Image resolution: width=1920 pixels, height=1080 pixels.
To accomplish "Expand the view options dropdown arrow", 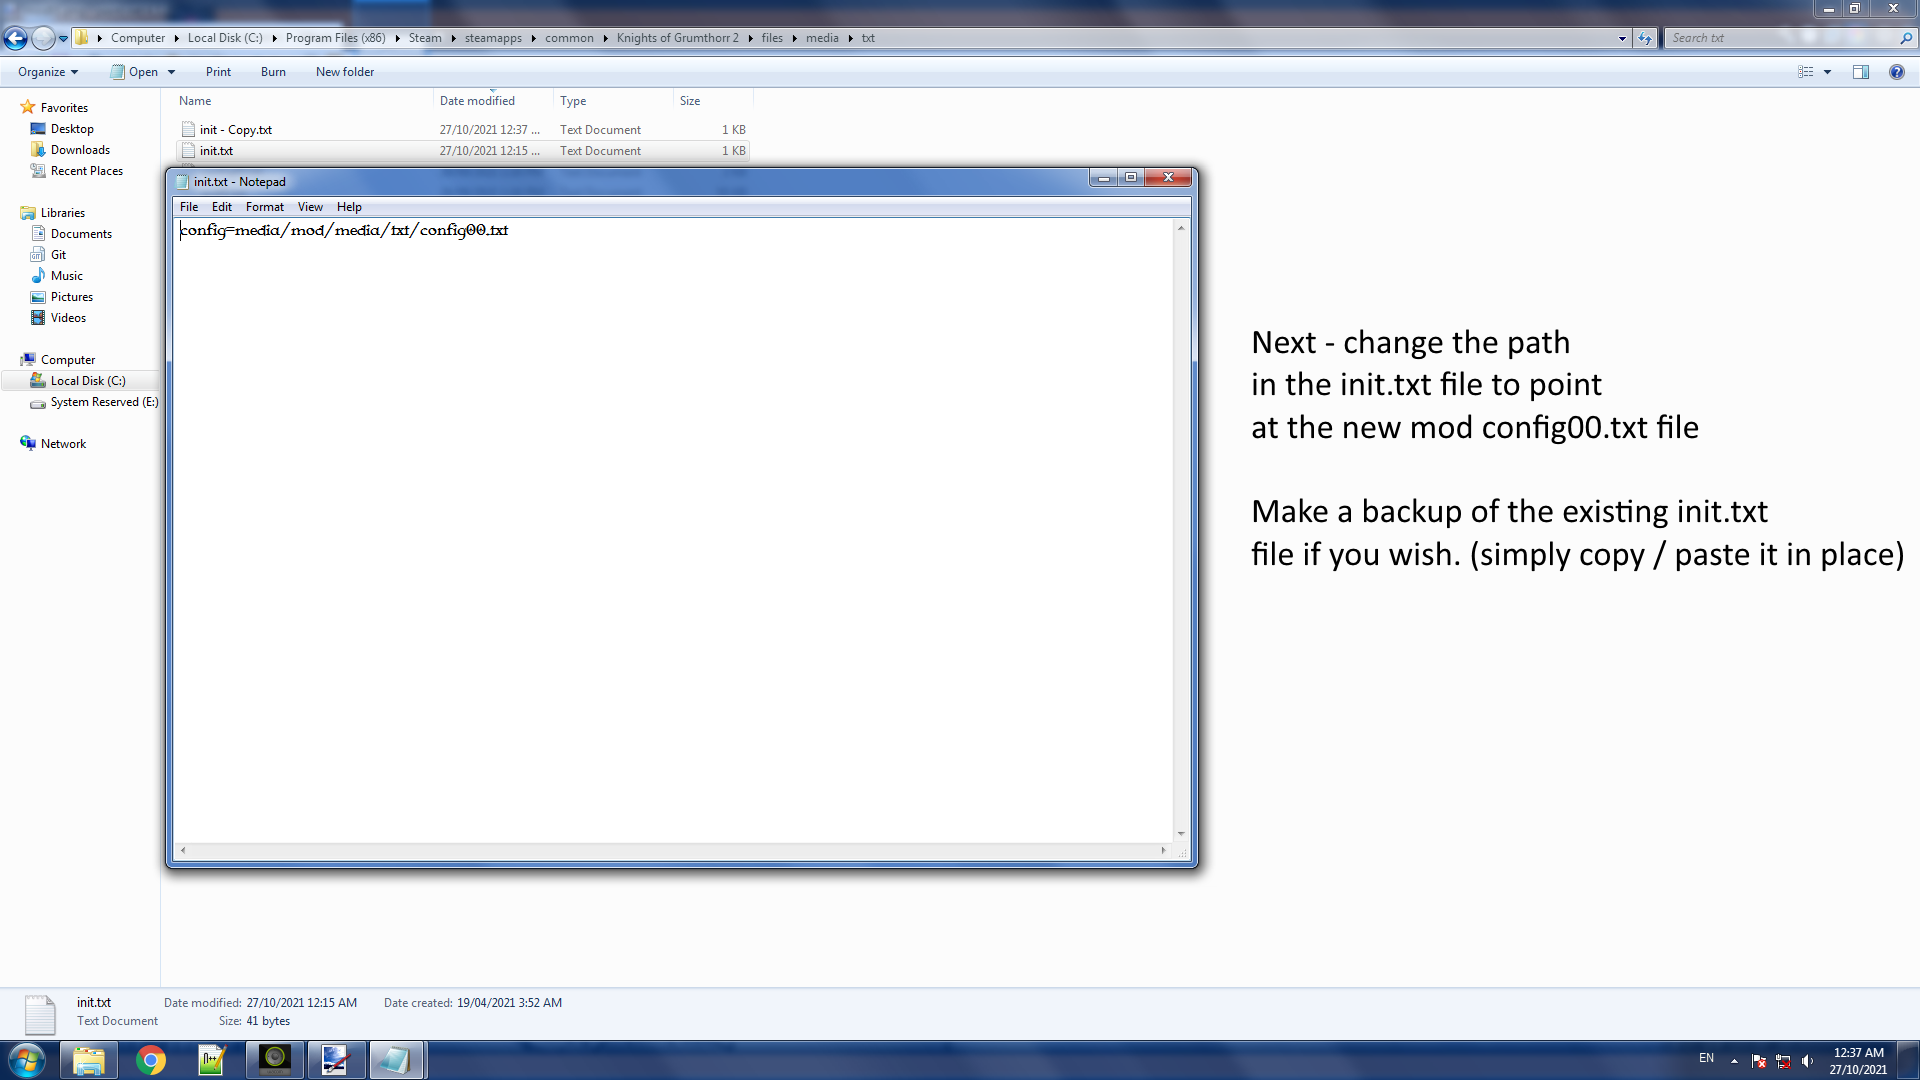I will point(1827,72).
